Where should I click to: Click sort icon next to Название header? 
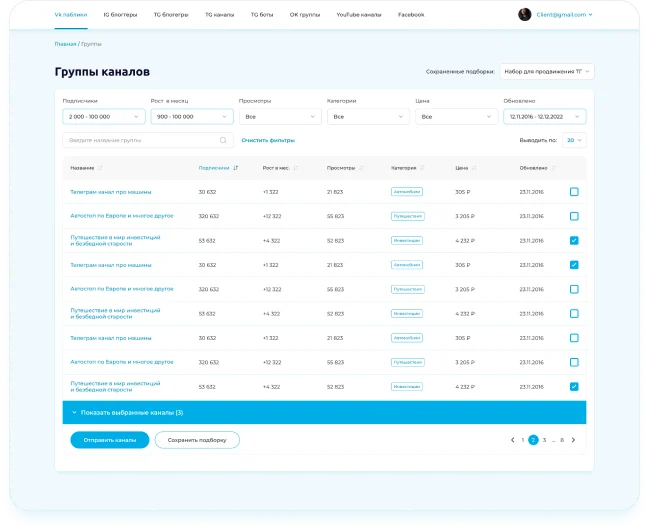[101, 168]
